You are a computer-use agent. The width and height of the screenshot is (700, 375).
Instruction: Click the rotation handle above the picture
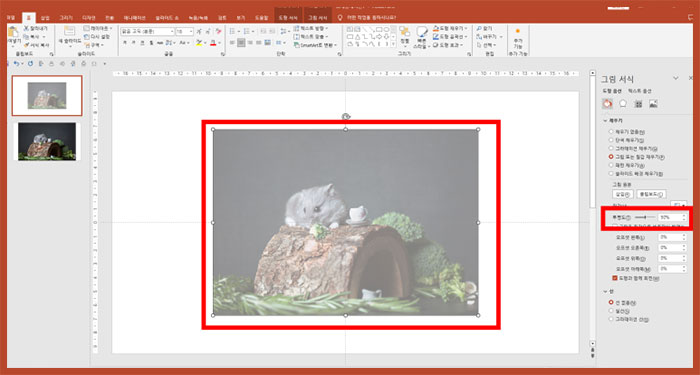346,117
